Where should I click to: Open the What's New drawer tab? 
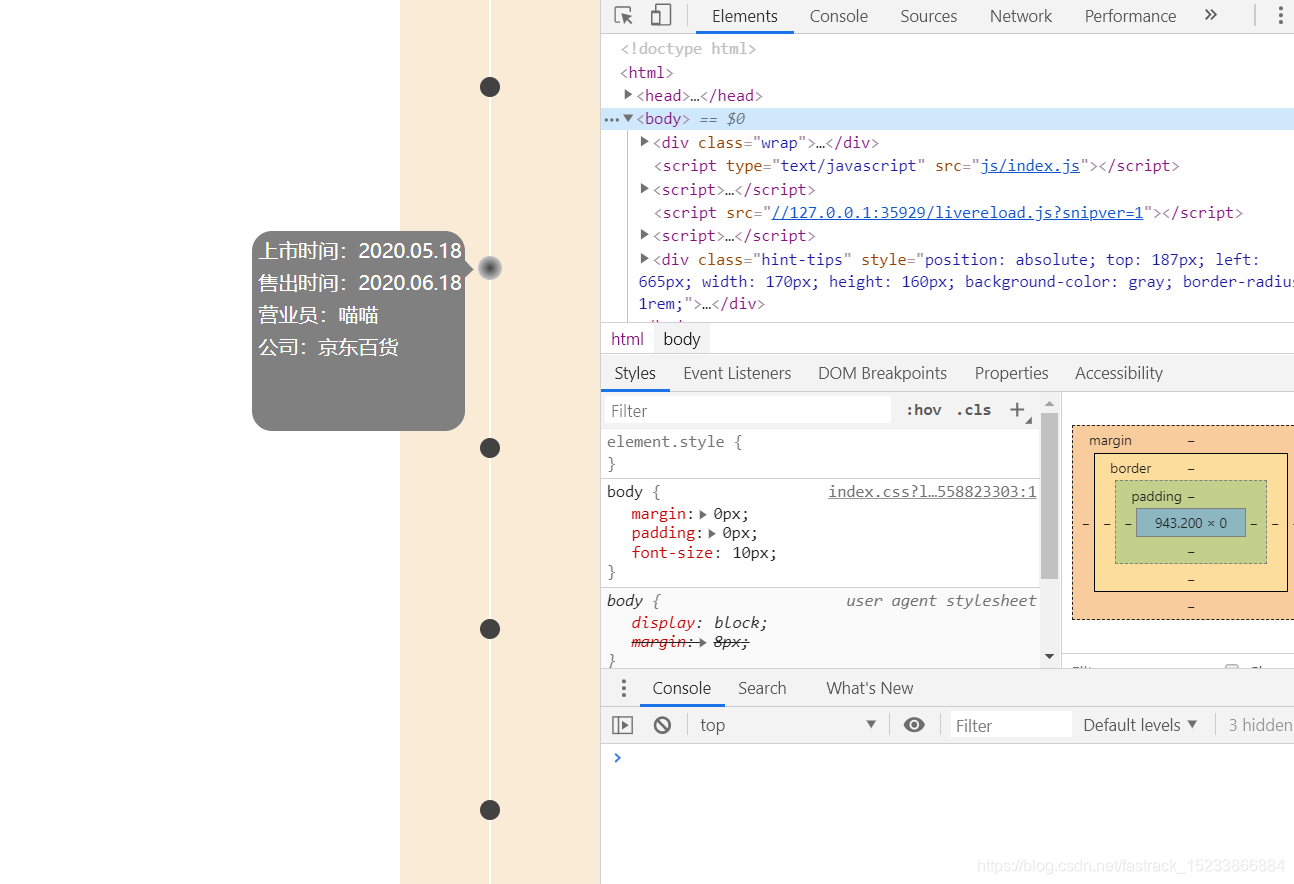[869, 688]
